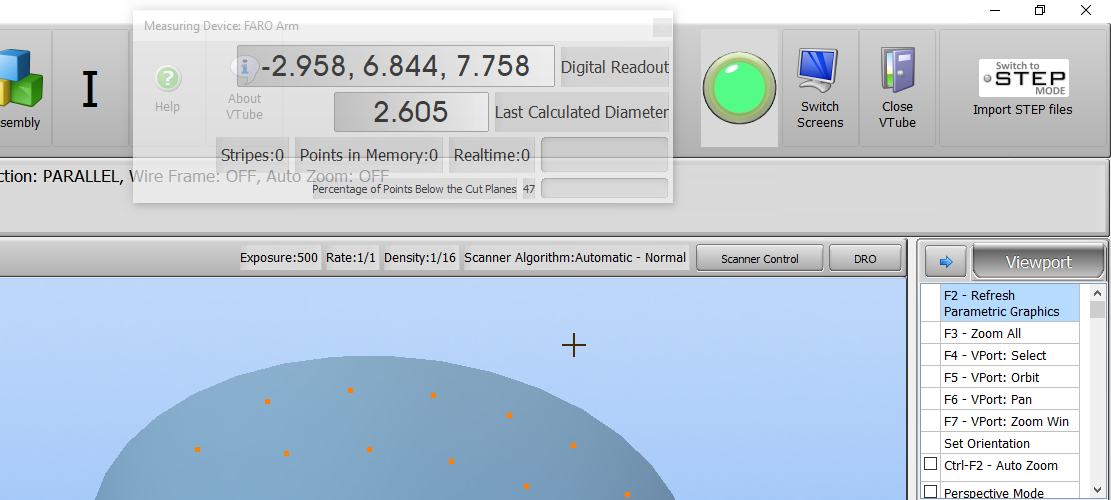The image size is (1111, 500).
Task: Click the blue arrow button beside Viewport
Action: click(x=945, y=262)
